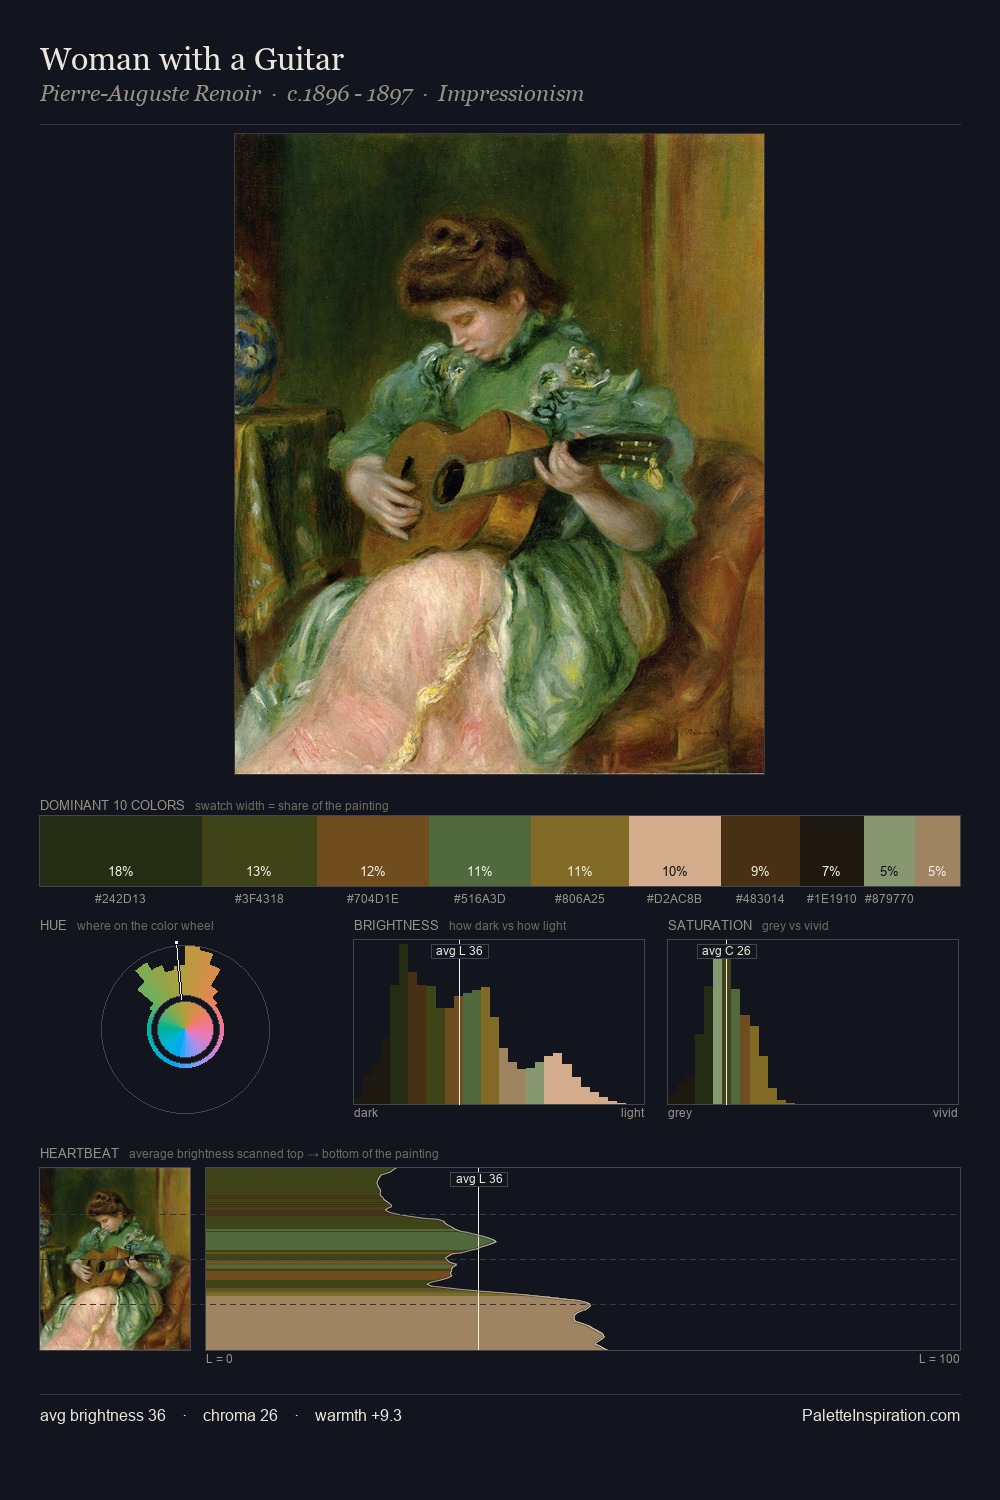Click hex code #806A25
This screenshot has height=1500, width=1000.
[580, 899]
